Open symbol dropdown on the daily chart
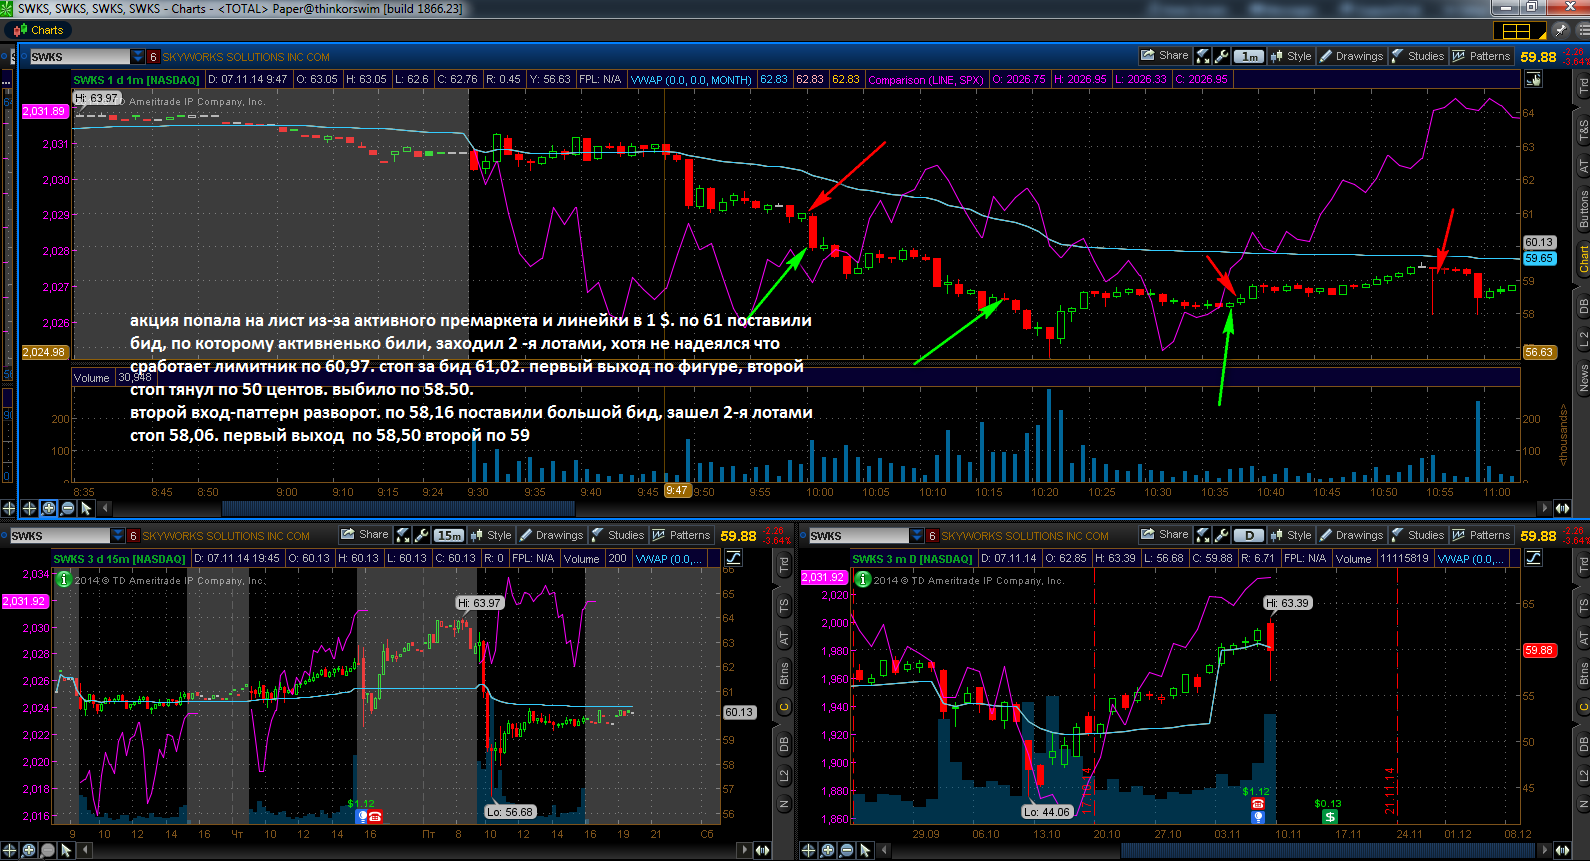The height and width of the screenshot is (861, 1590). point(916,536)
